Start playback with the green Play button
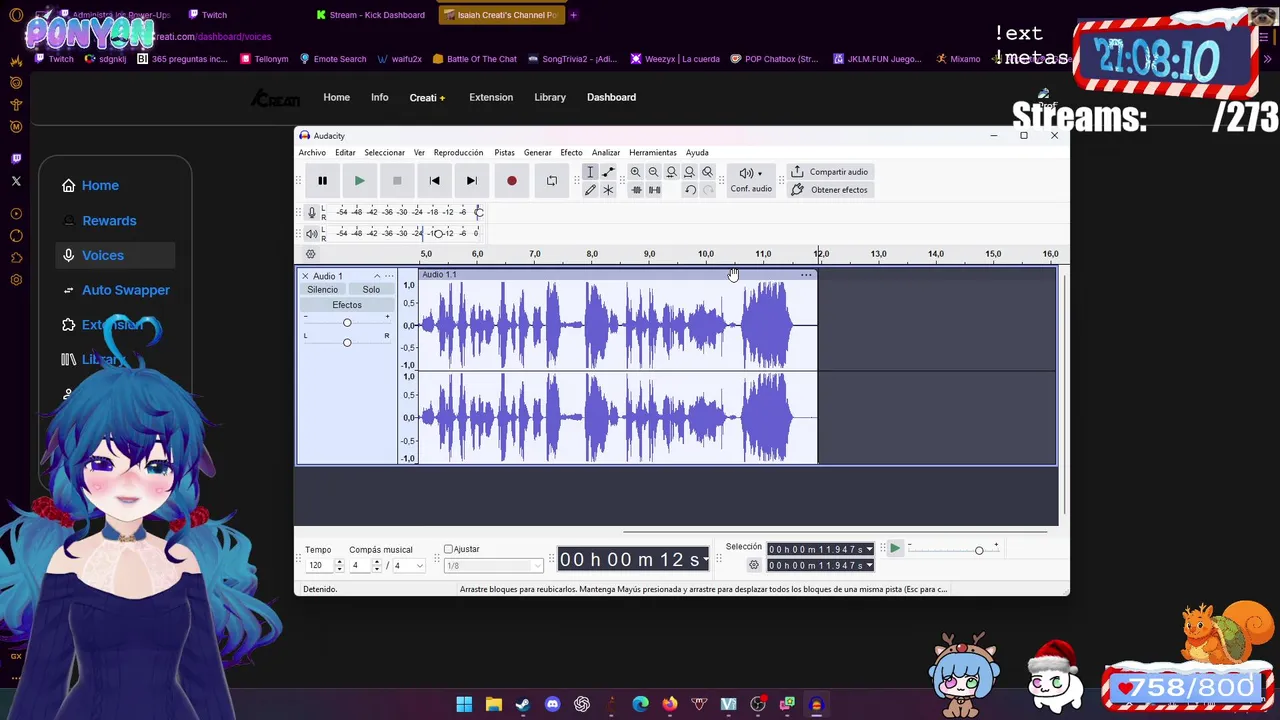Image resolution: width=1280 pixels, height=720 pixels. point(359,181)
